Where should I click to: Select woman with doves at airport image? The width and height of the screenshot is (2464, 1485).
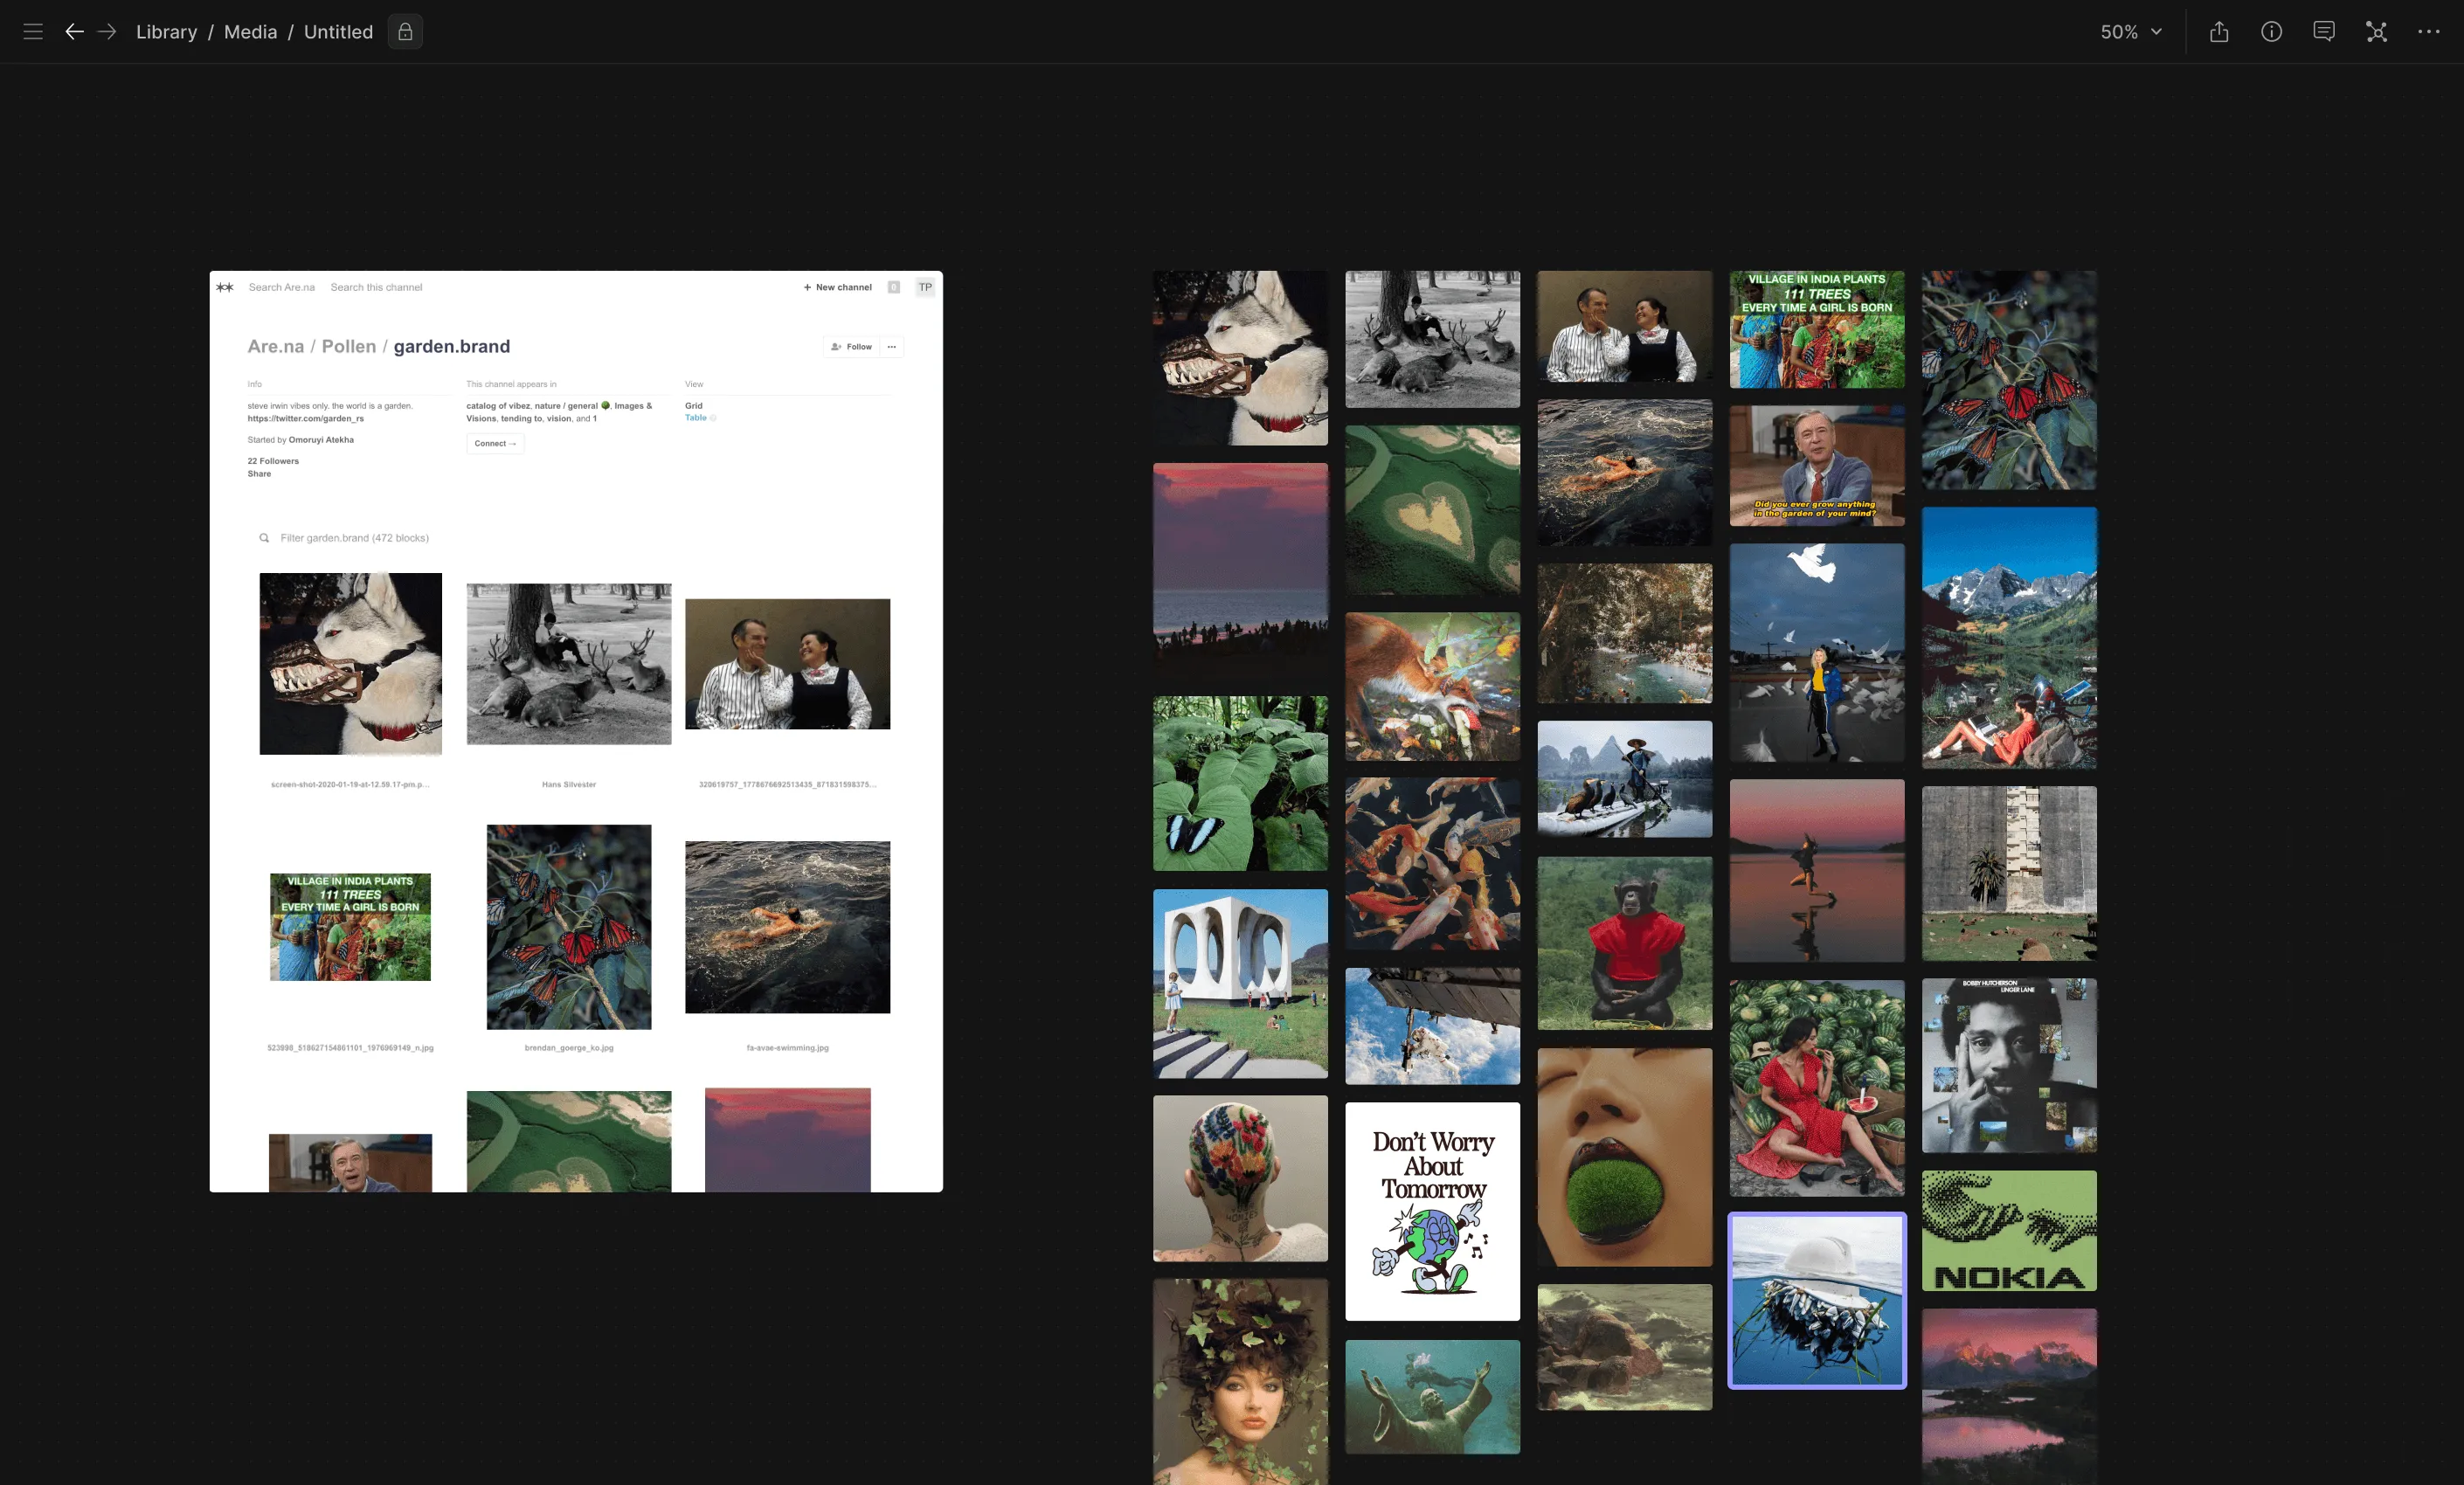(x=1817, y=653)
